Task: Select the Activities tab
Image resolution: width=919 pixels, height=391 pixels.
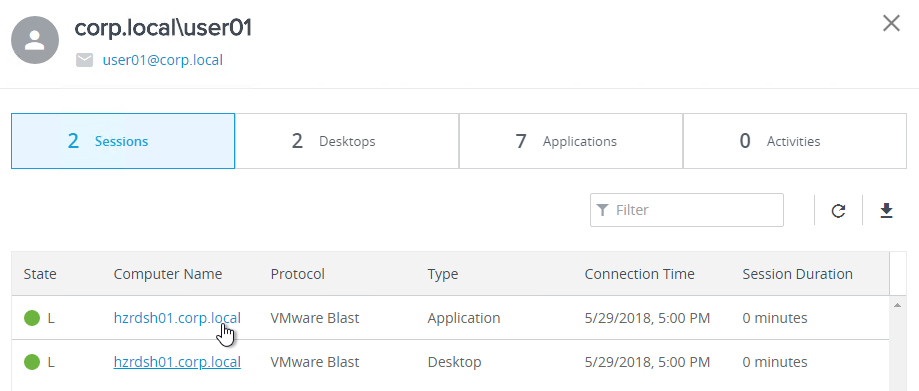Action: tap(795, 141)
